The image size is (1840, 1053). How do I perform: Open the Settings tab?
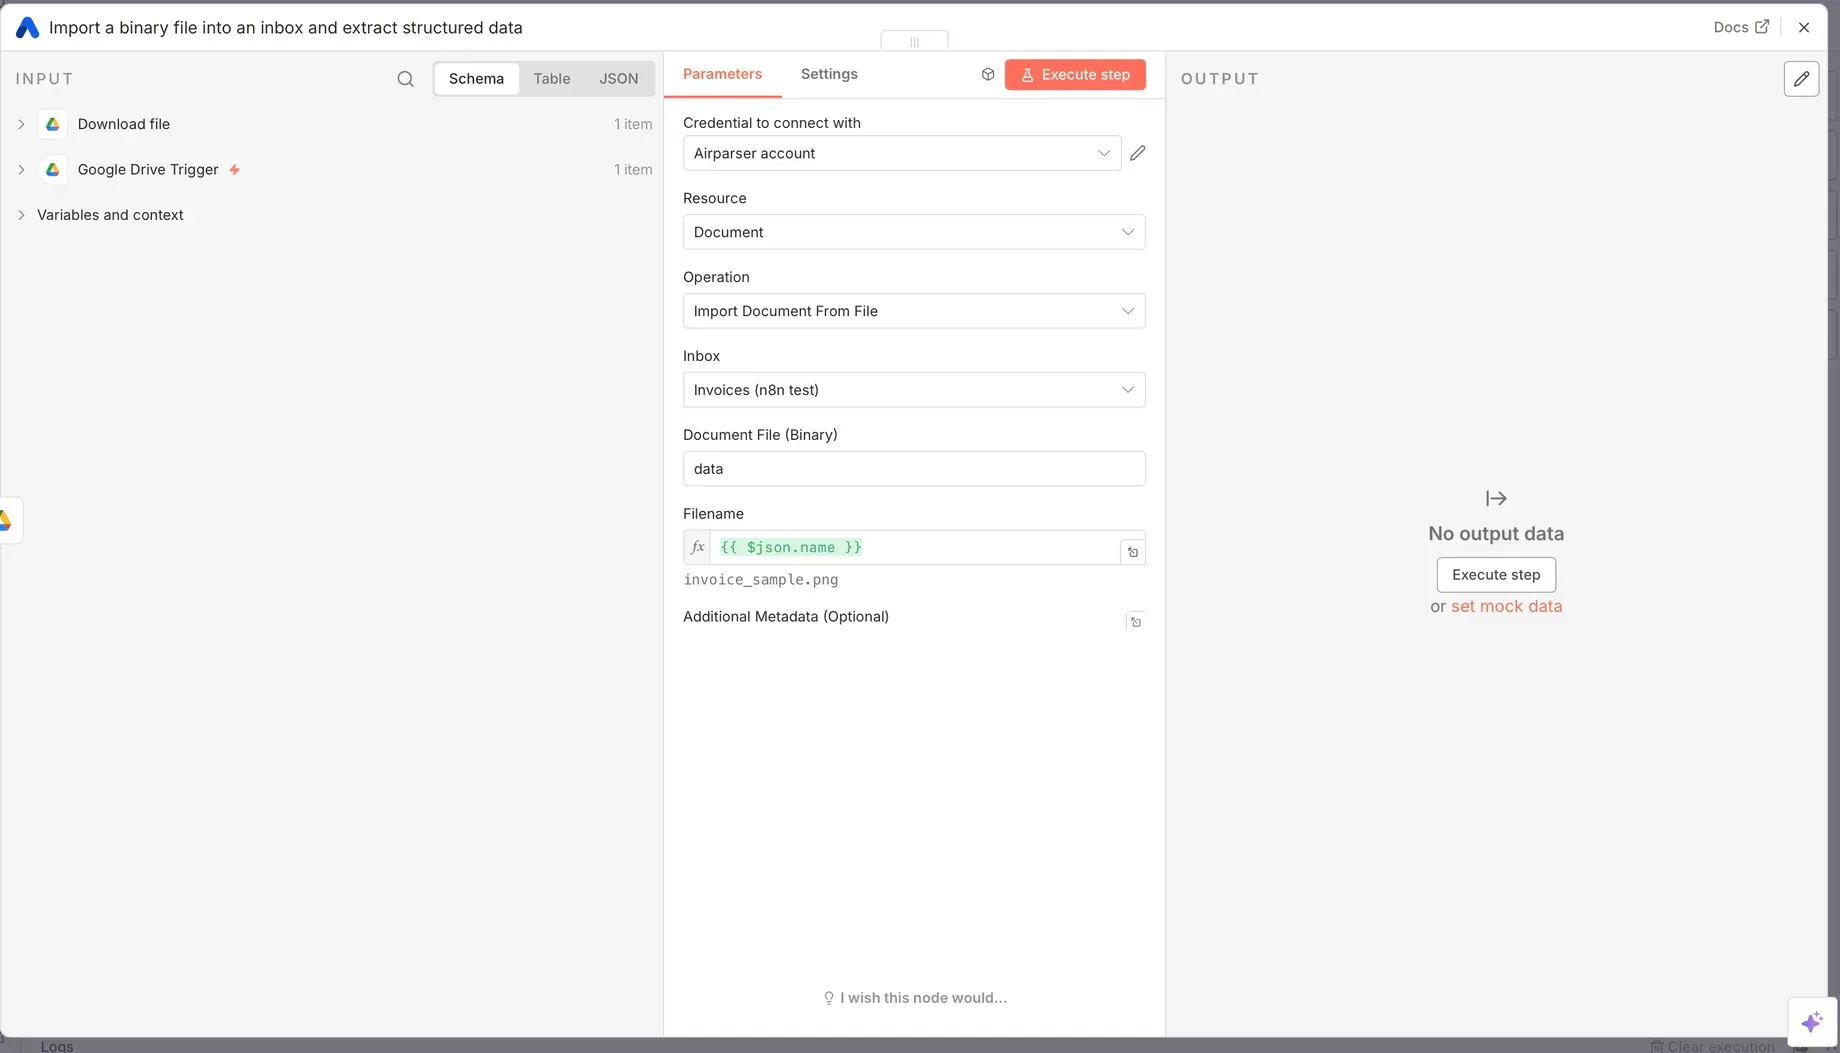point(828,74)
